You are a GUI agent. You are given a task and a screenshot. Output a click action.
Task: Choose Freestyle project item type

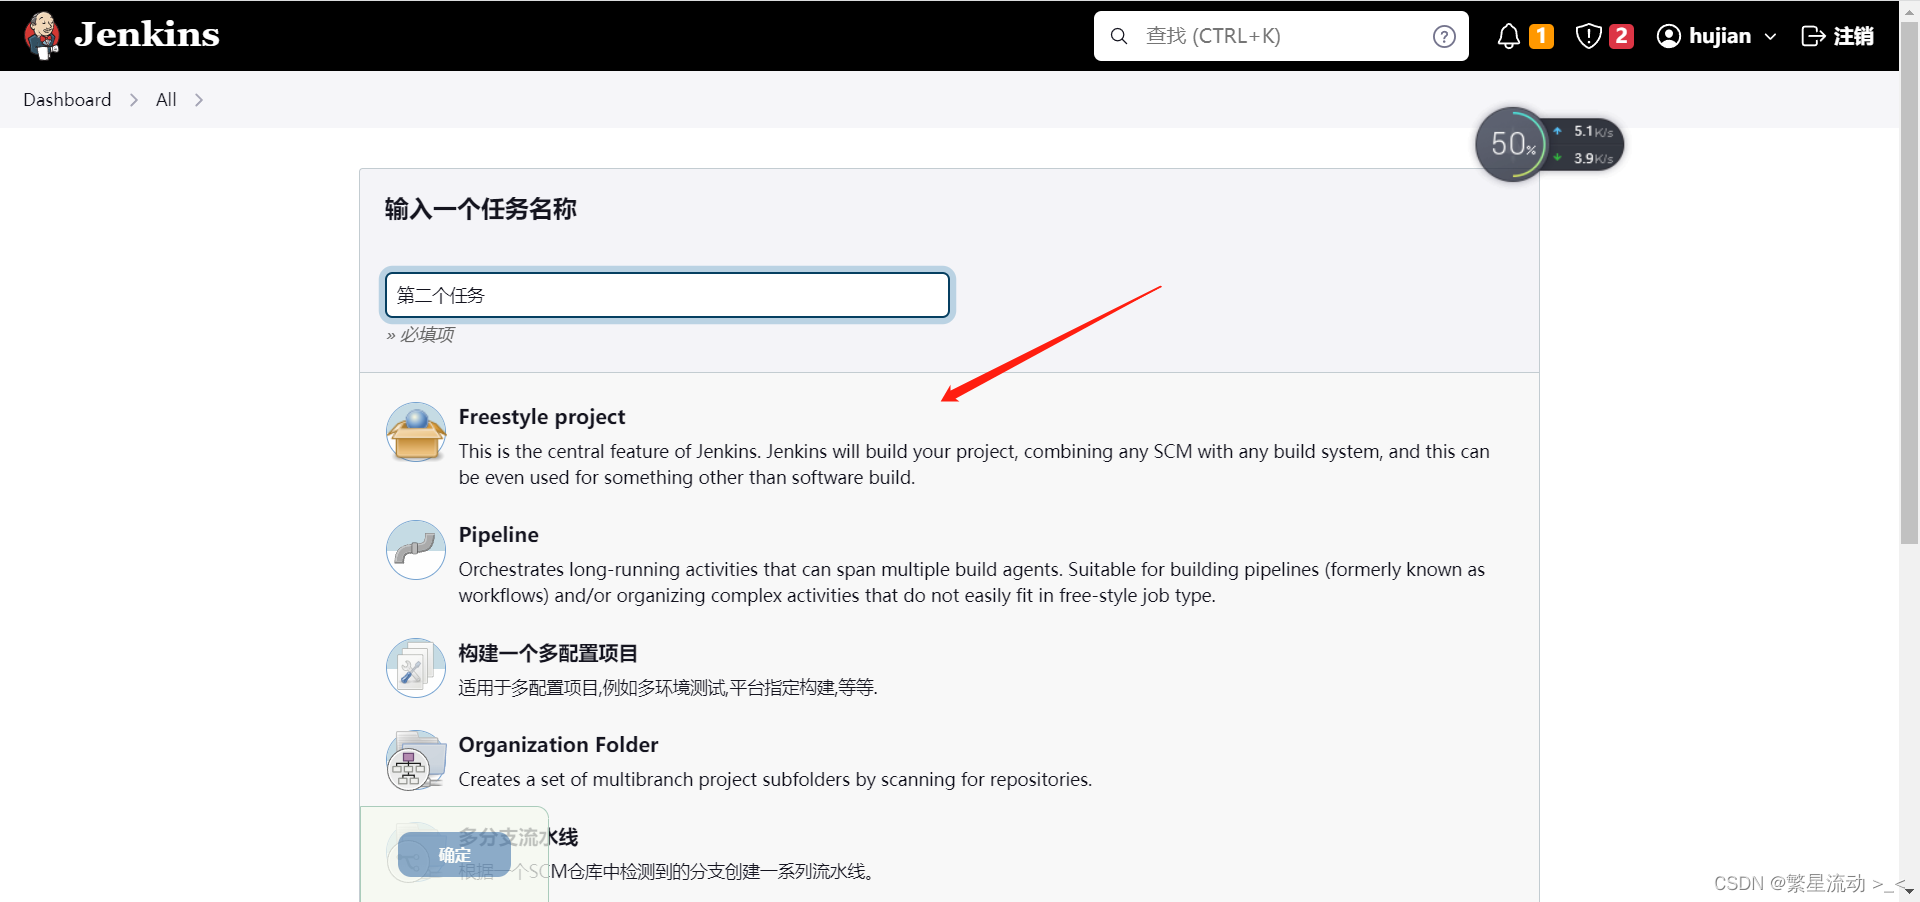point(542,417)
